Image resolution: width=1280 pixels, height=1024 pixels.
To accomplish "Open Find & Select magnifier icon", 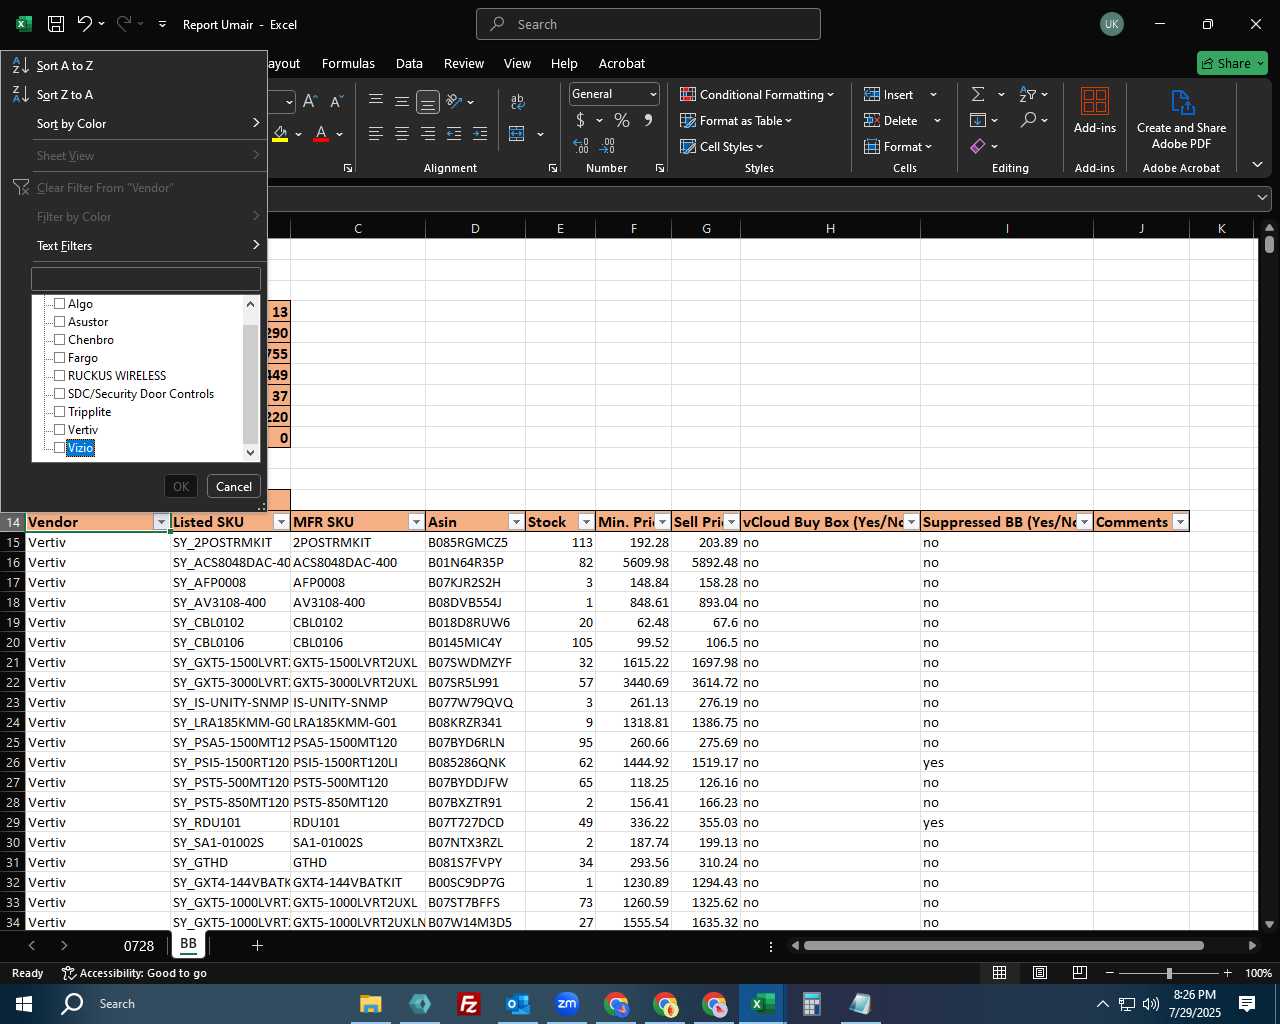I will [1028, 120].
